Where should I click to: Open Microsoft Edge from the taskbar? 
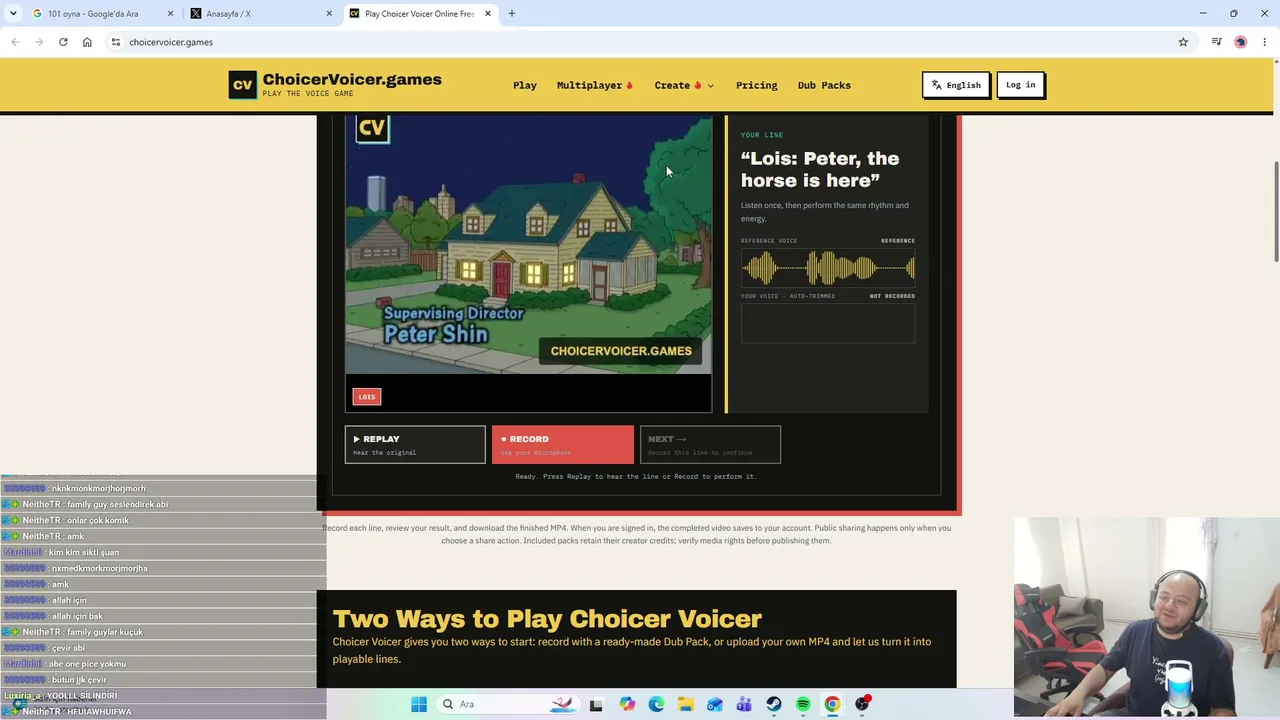(x=656, y=704)
